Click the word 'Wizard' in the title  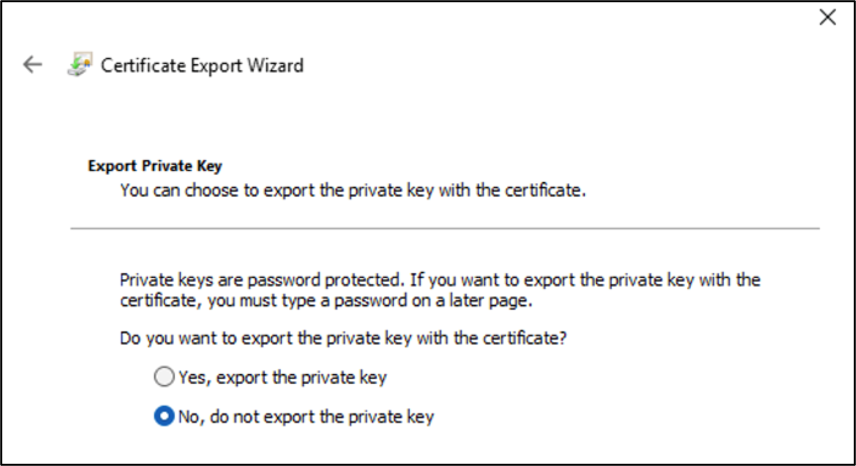click(275, 65)
